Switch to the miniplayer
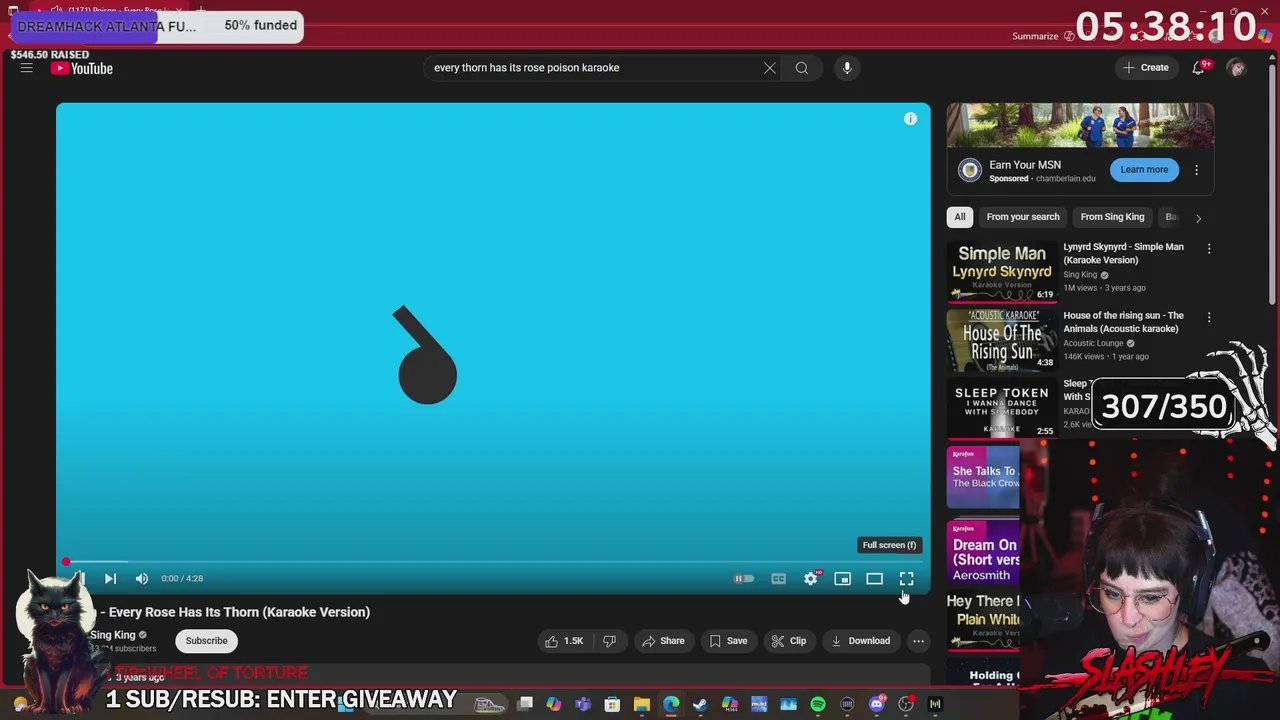 point(843,579)
